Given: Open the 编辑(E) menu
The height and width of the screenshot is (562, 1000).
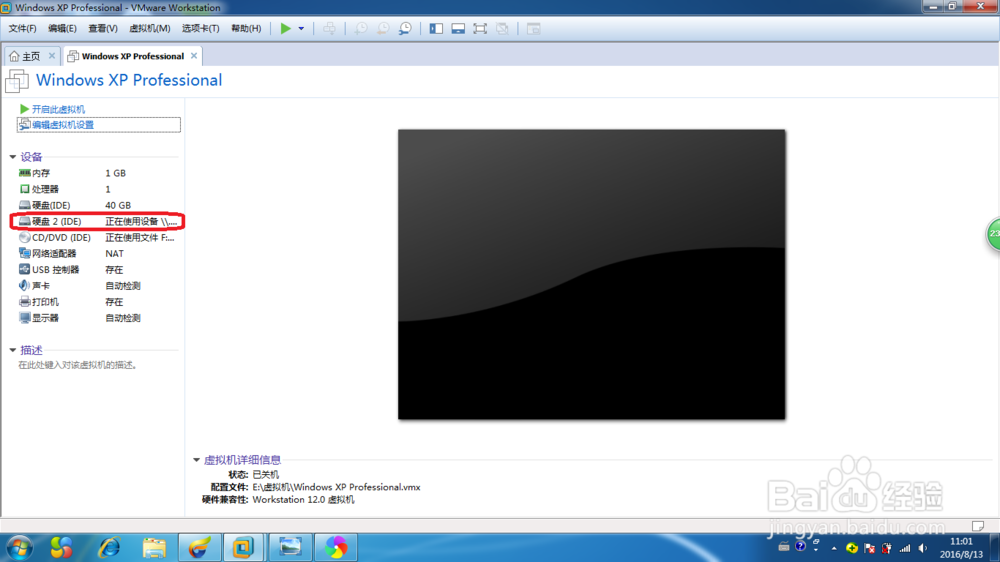Looking at the screenshot, I should tap(62, 28).
